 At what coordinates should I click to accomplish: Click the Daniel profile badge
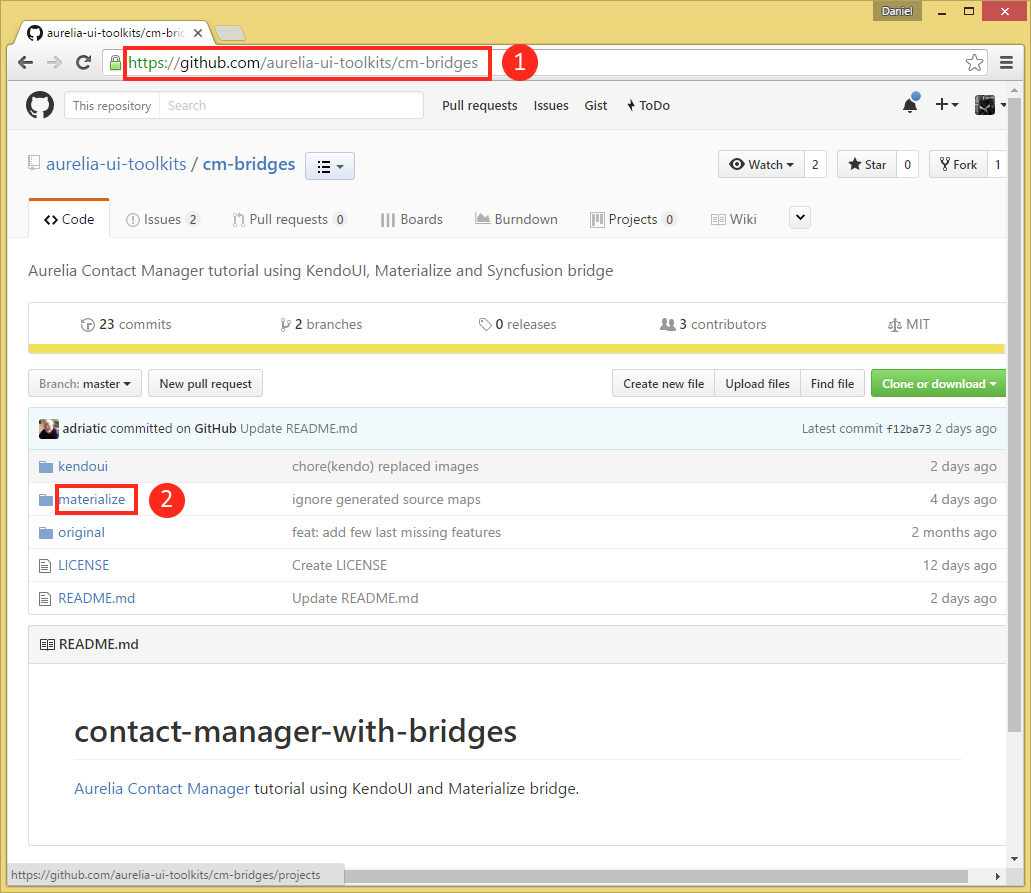coord(897,11)
